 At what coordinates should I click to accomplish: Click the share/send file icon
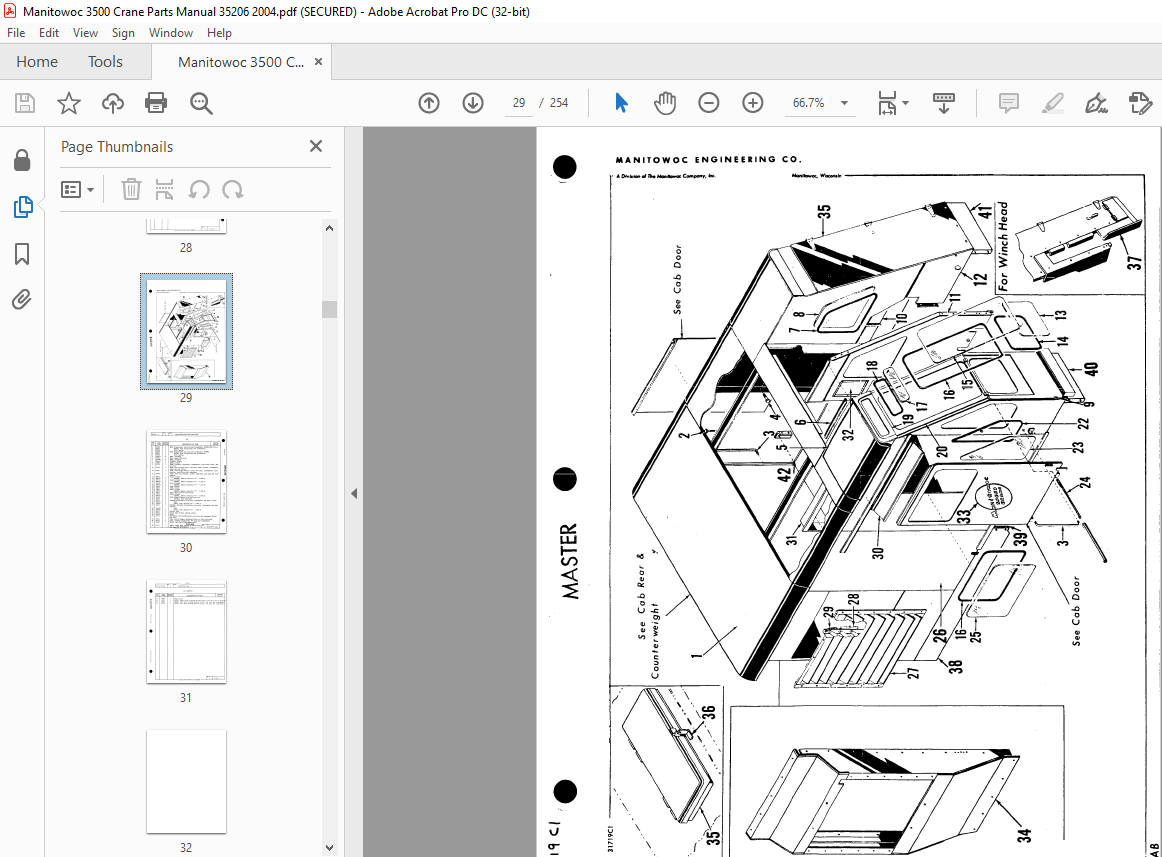pyautogui.click(x=1140, y=103)
